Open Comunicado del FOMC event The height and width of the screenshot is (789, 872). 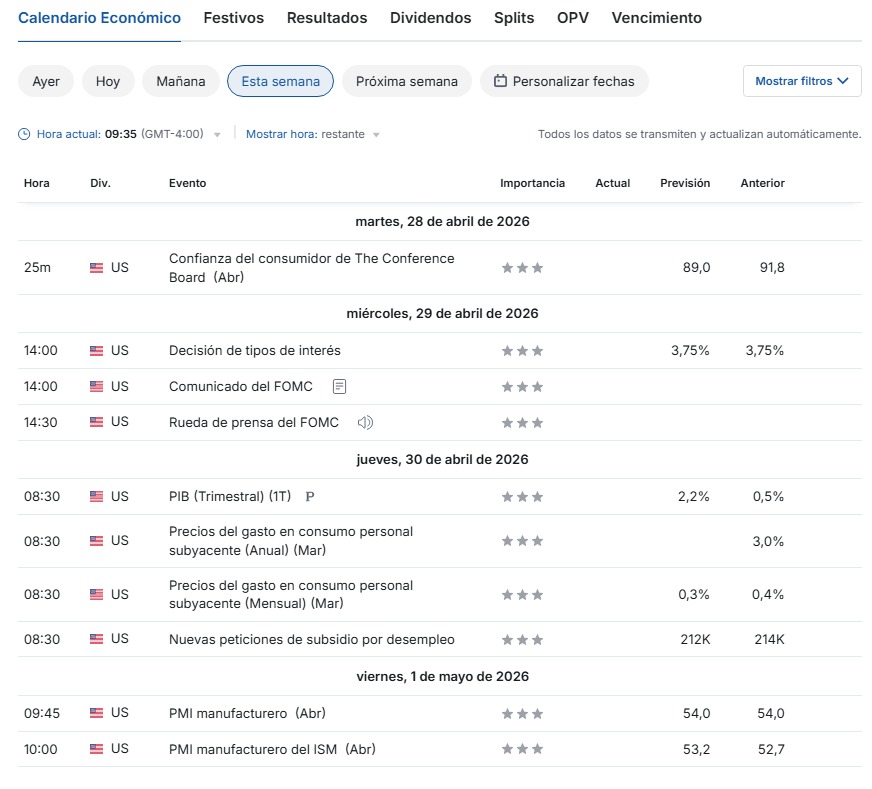click(x=241, y=386)
